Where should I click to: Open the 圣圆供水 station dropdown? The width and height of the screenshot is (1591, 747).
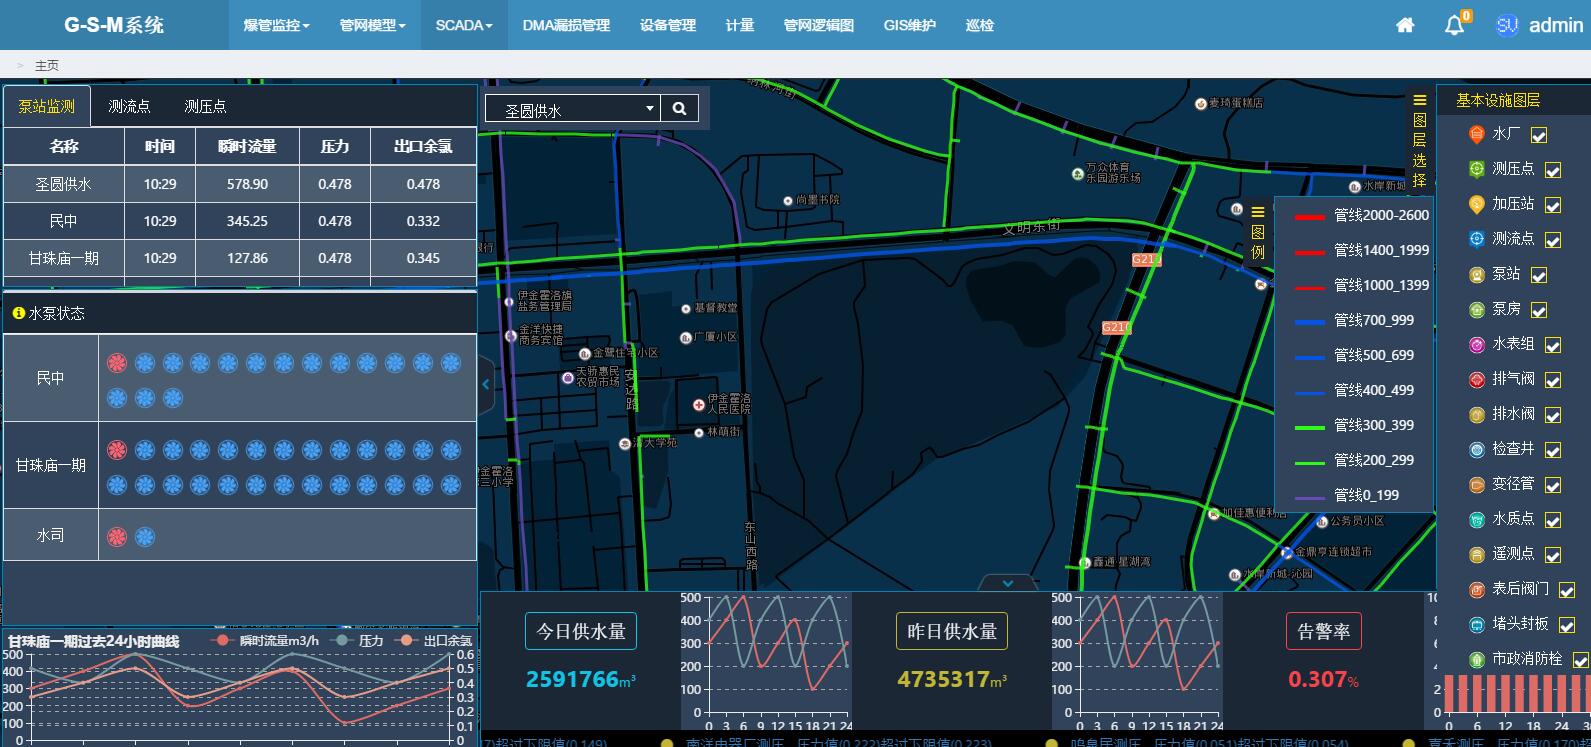coord(572,109)
